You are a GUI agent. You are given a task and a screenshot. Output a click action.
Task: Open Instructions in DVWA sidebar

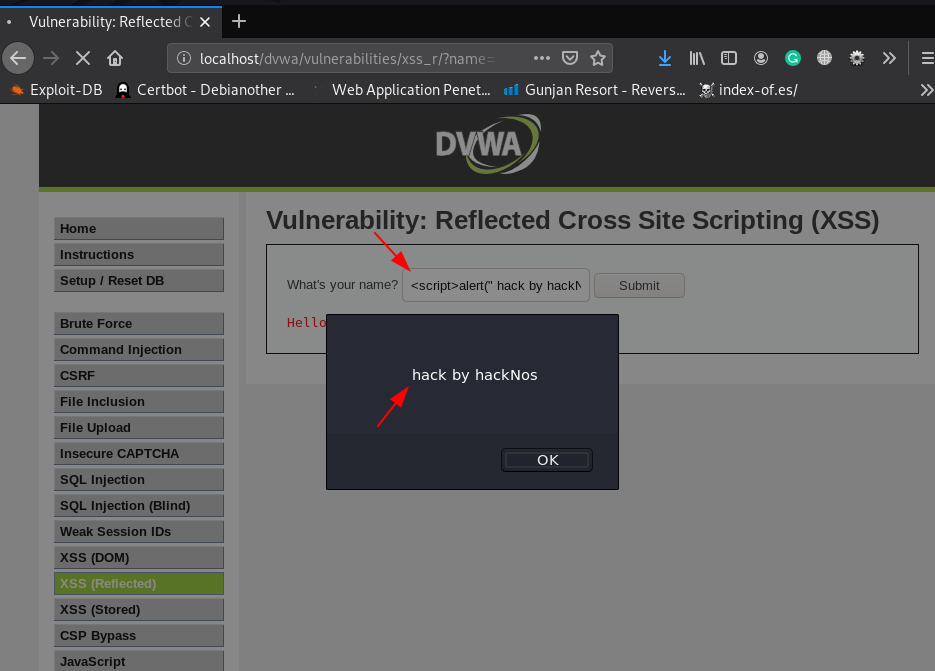click(138, 255)
